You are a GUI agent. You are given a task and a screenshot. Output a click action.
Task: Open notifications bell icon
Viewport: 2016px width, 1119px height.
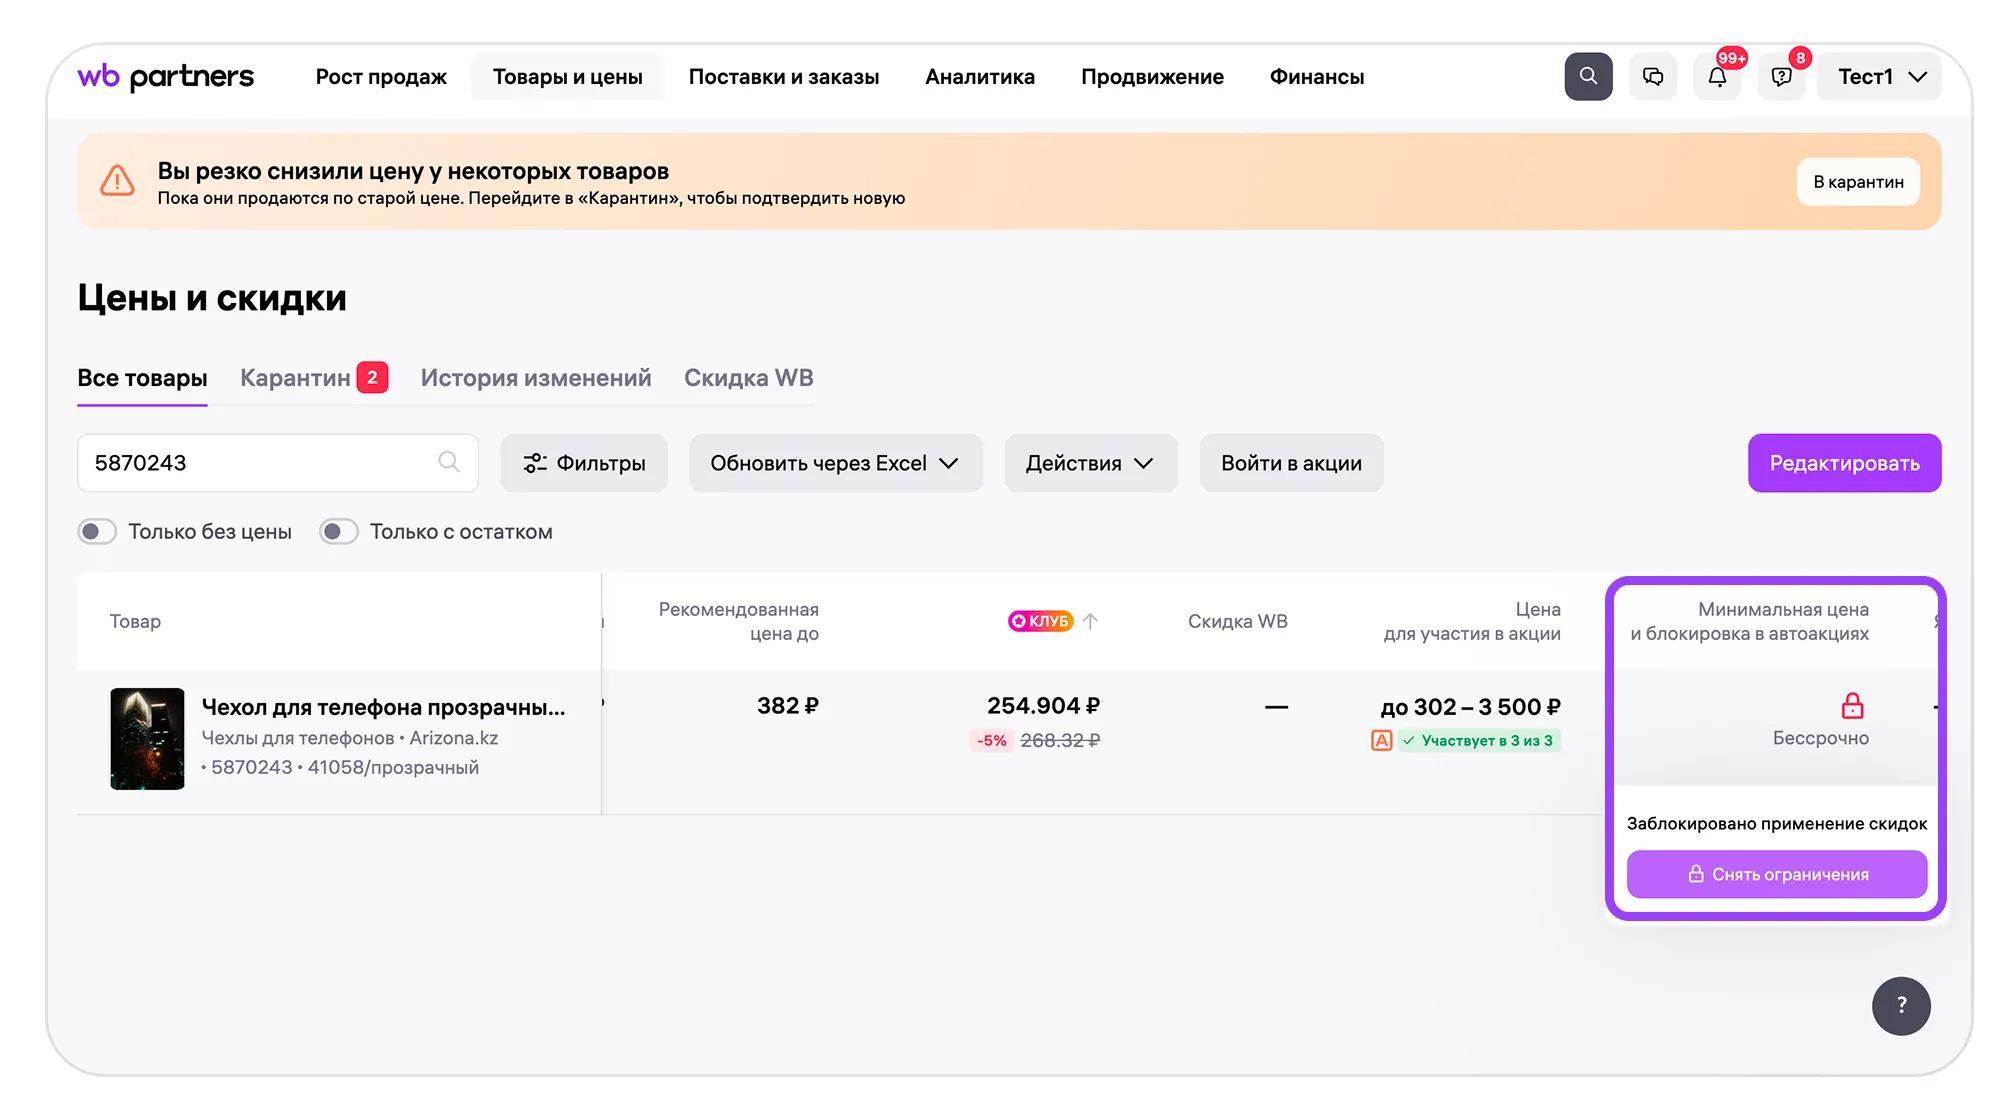(x=1717, y=77)
